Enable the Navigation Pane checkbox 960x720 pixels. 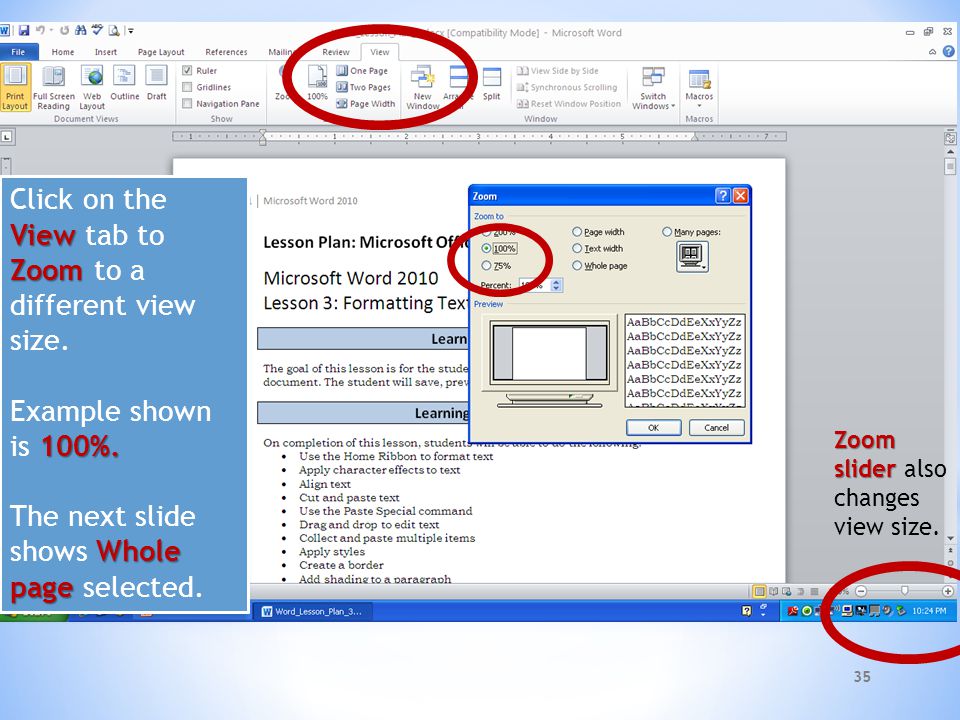[x=187, y=103]
